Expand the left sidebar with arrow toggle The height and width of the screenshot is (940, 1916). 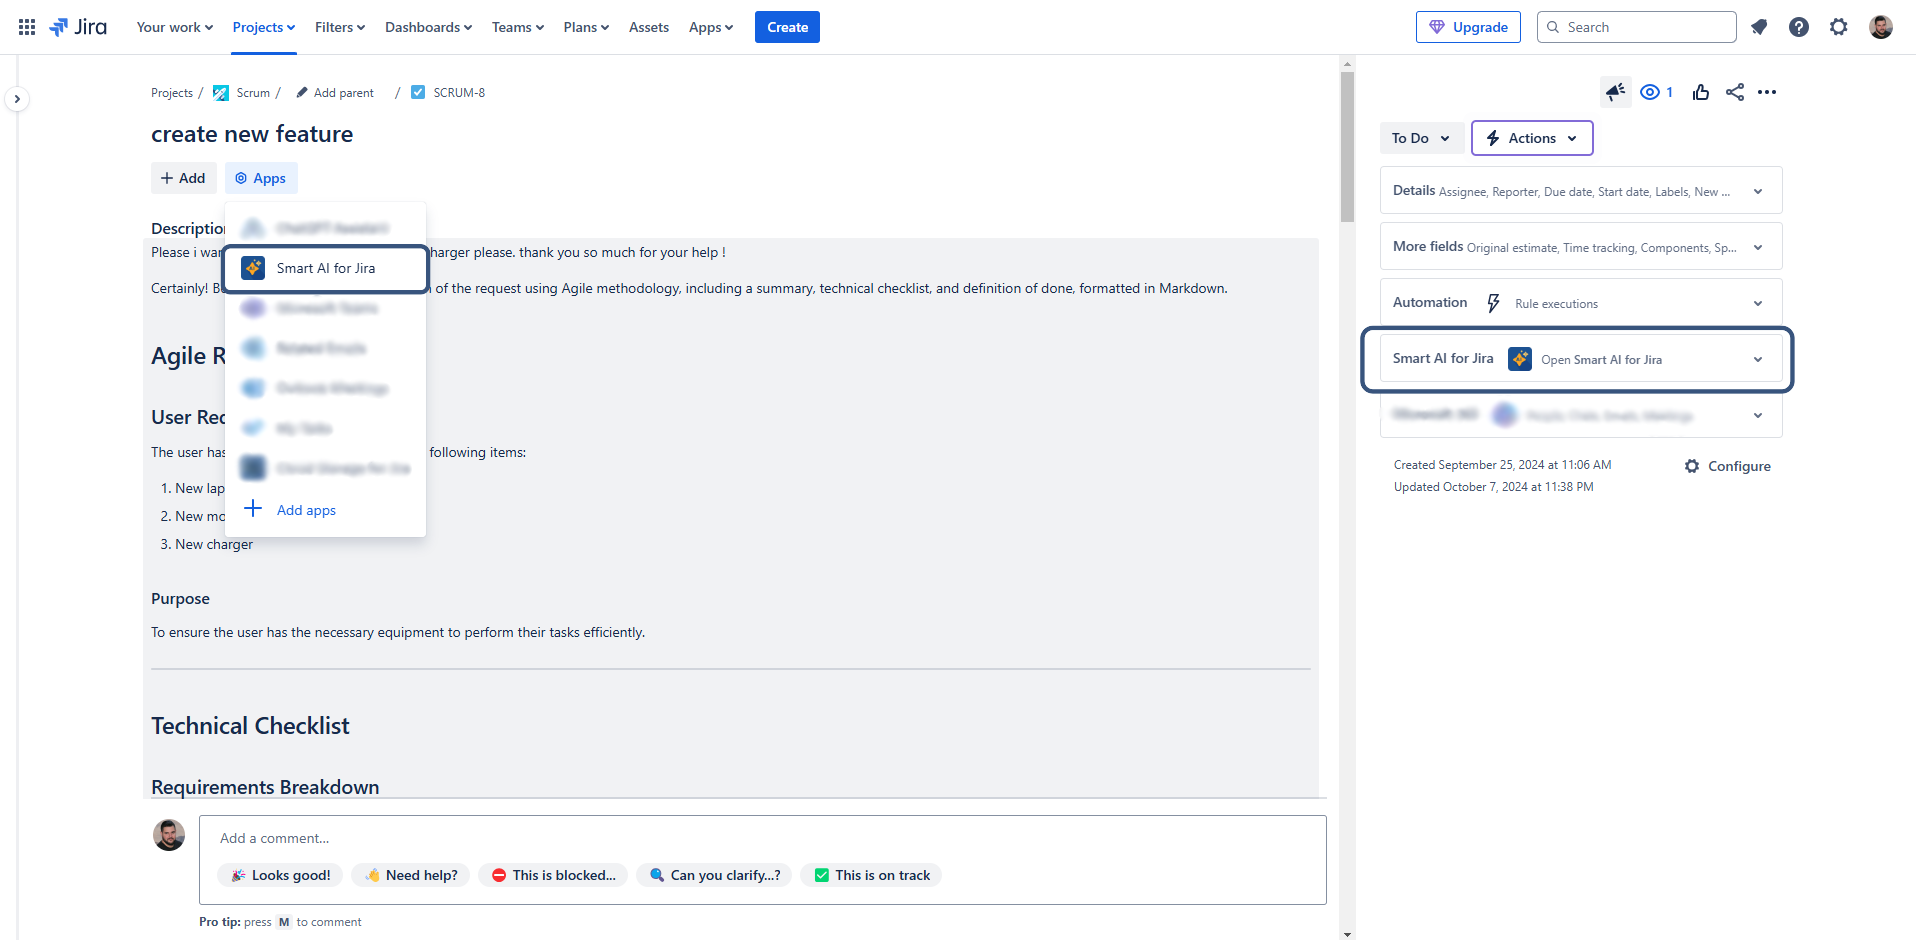click(17, 99)
